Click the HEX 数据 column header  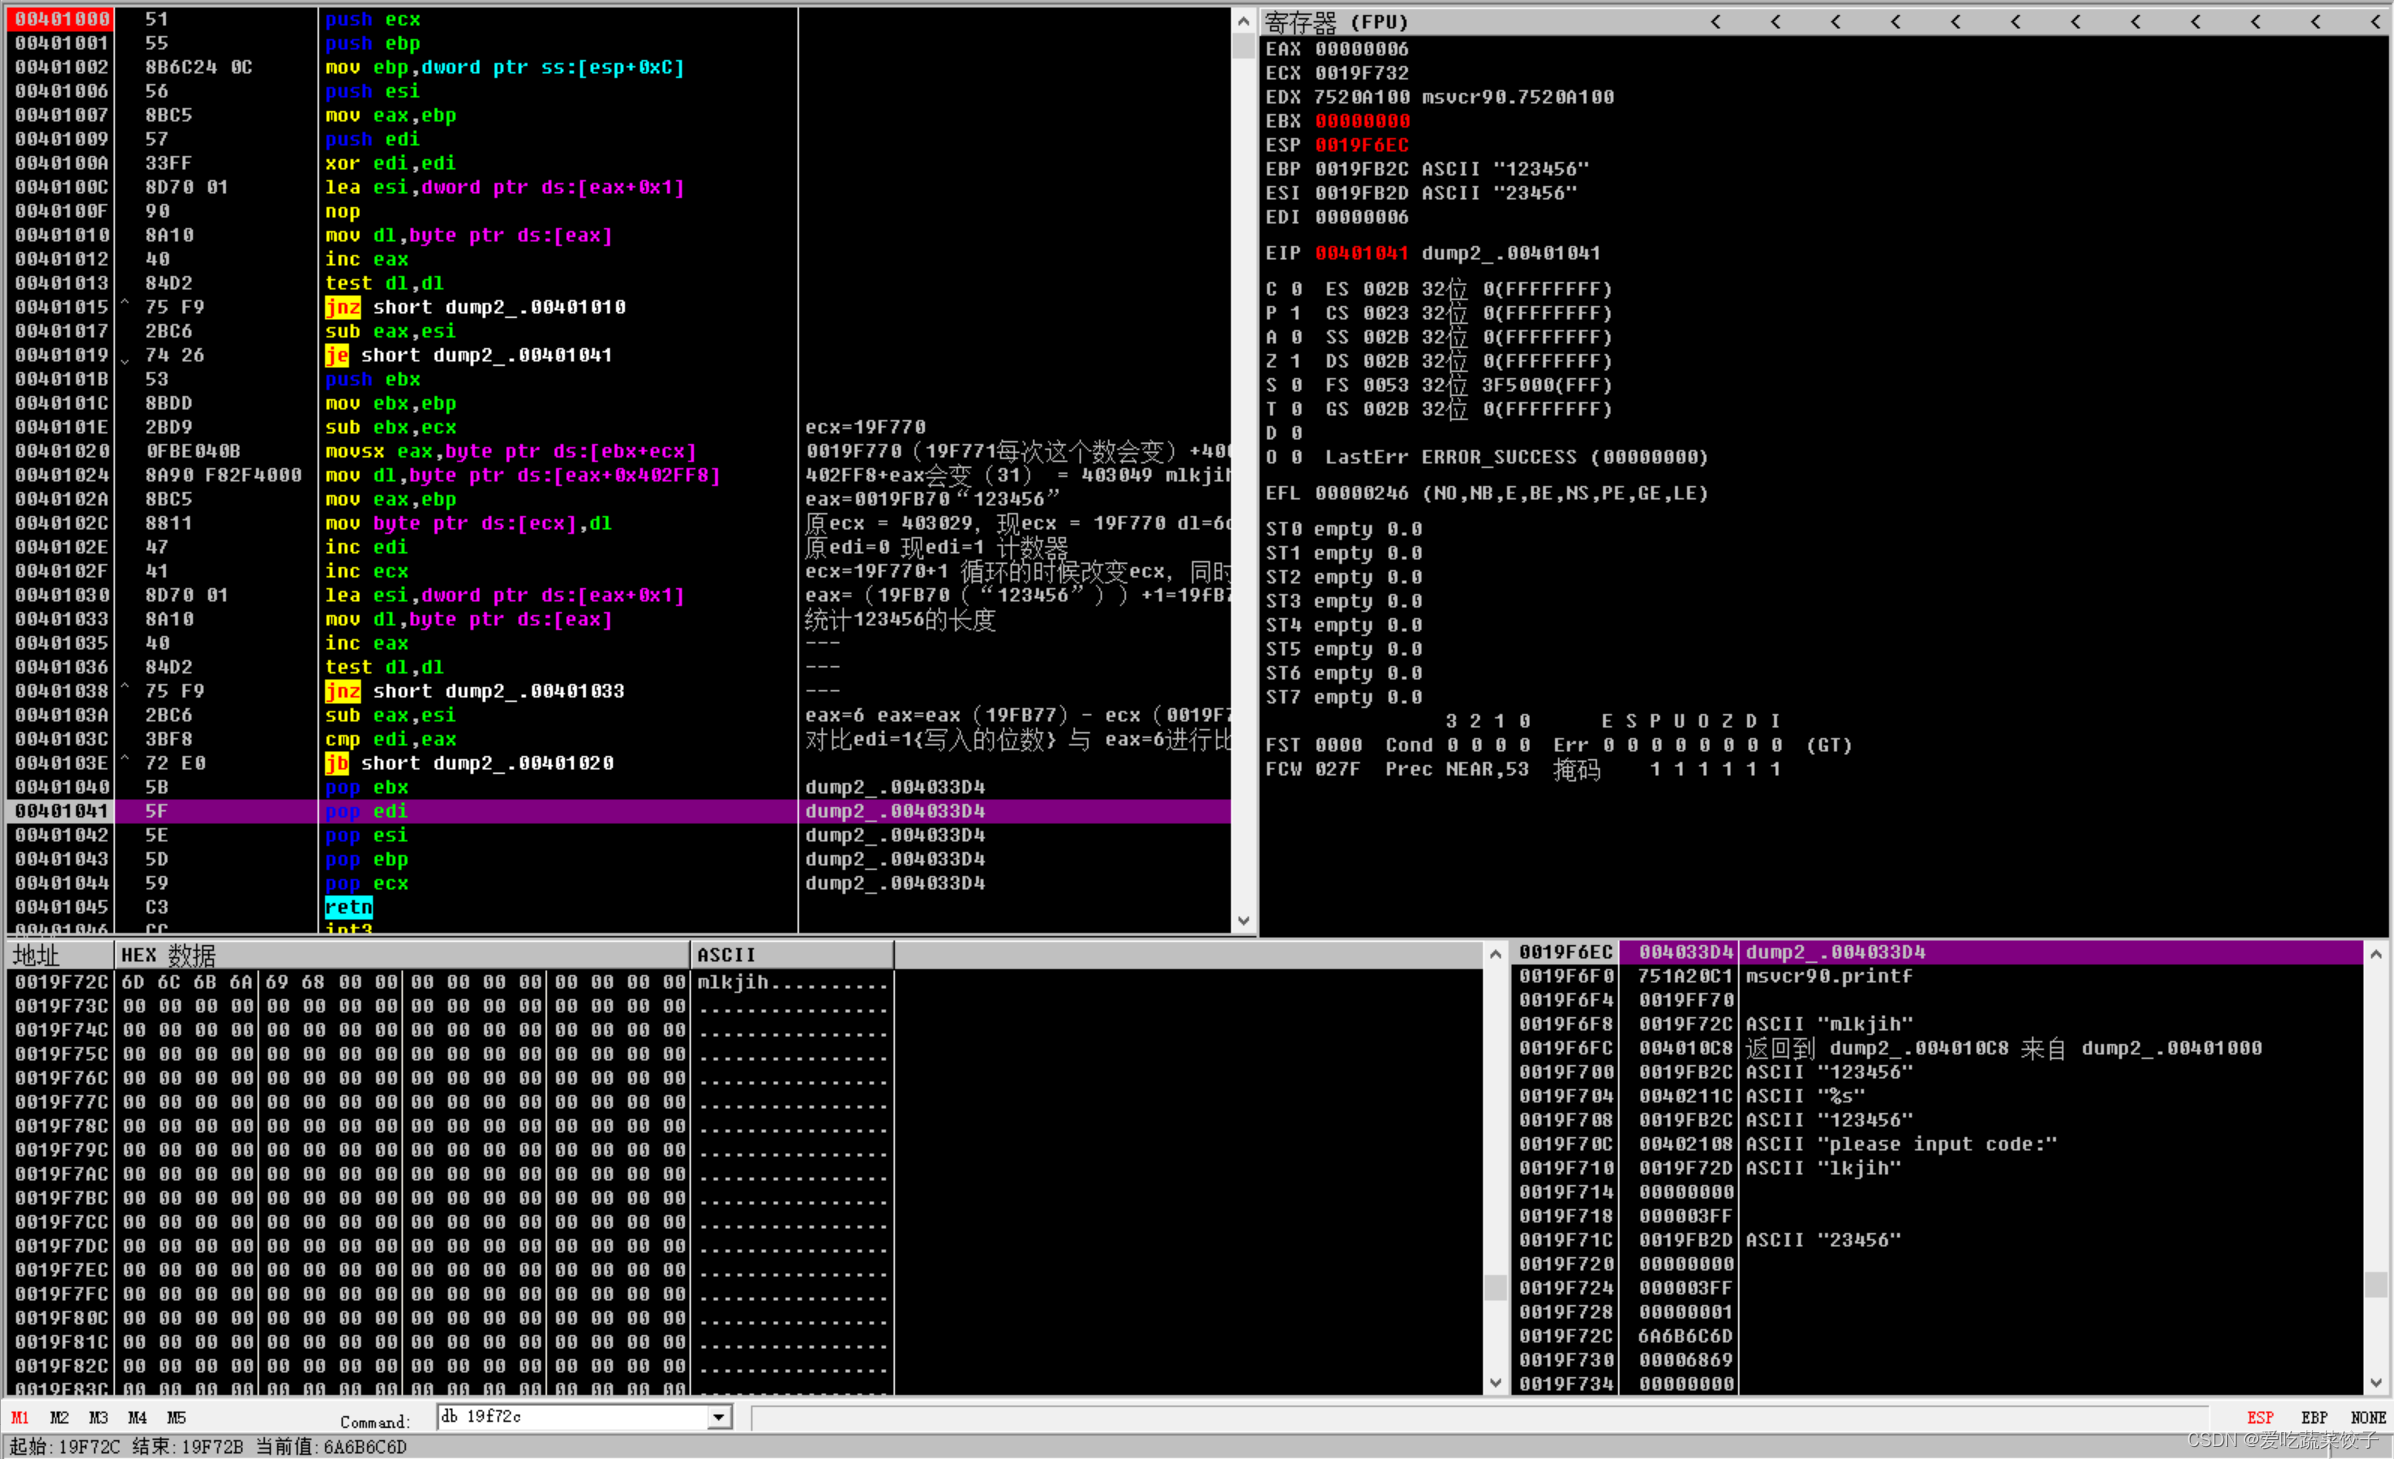tap(402, 955)
